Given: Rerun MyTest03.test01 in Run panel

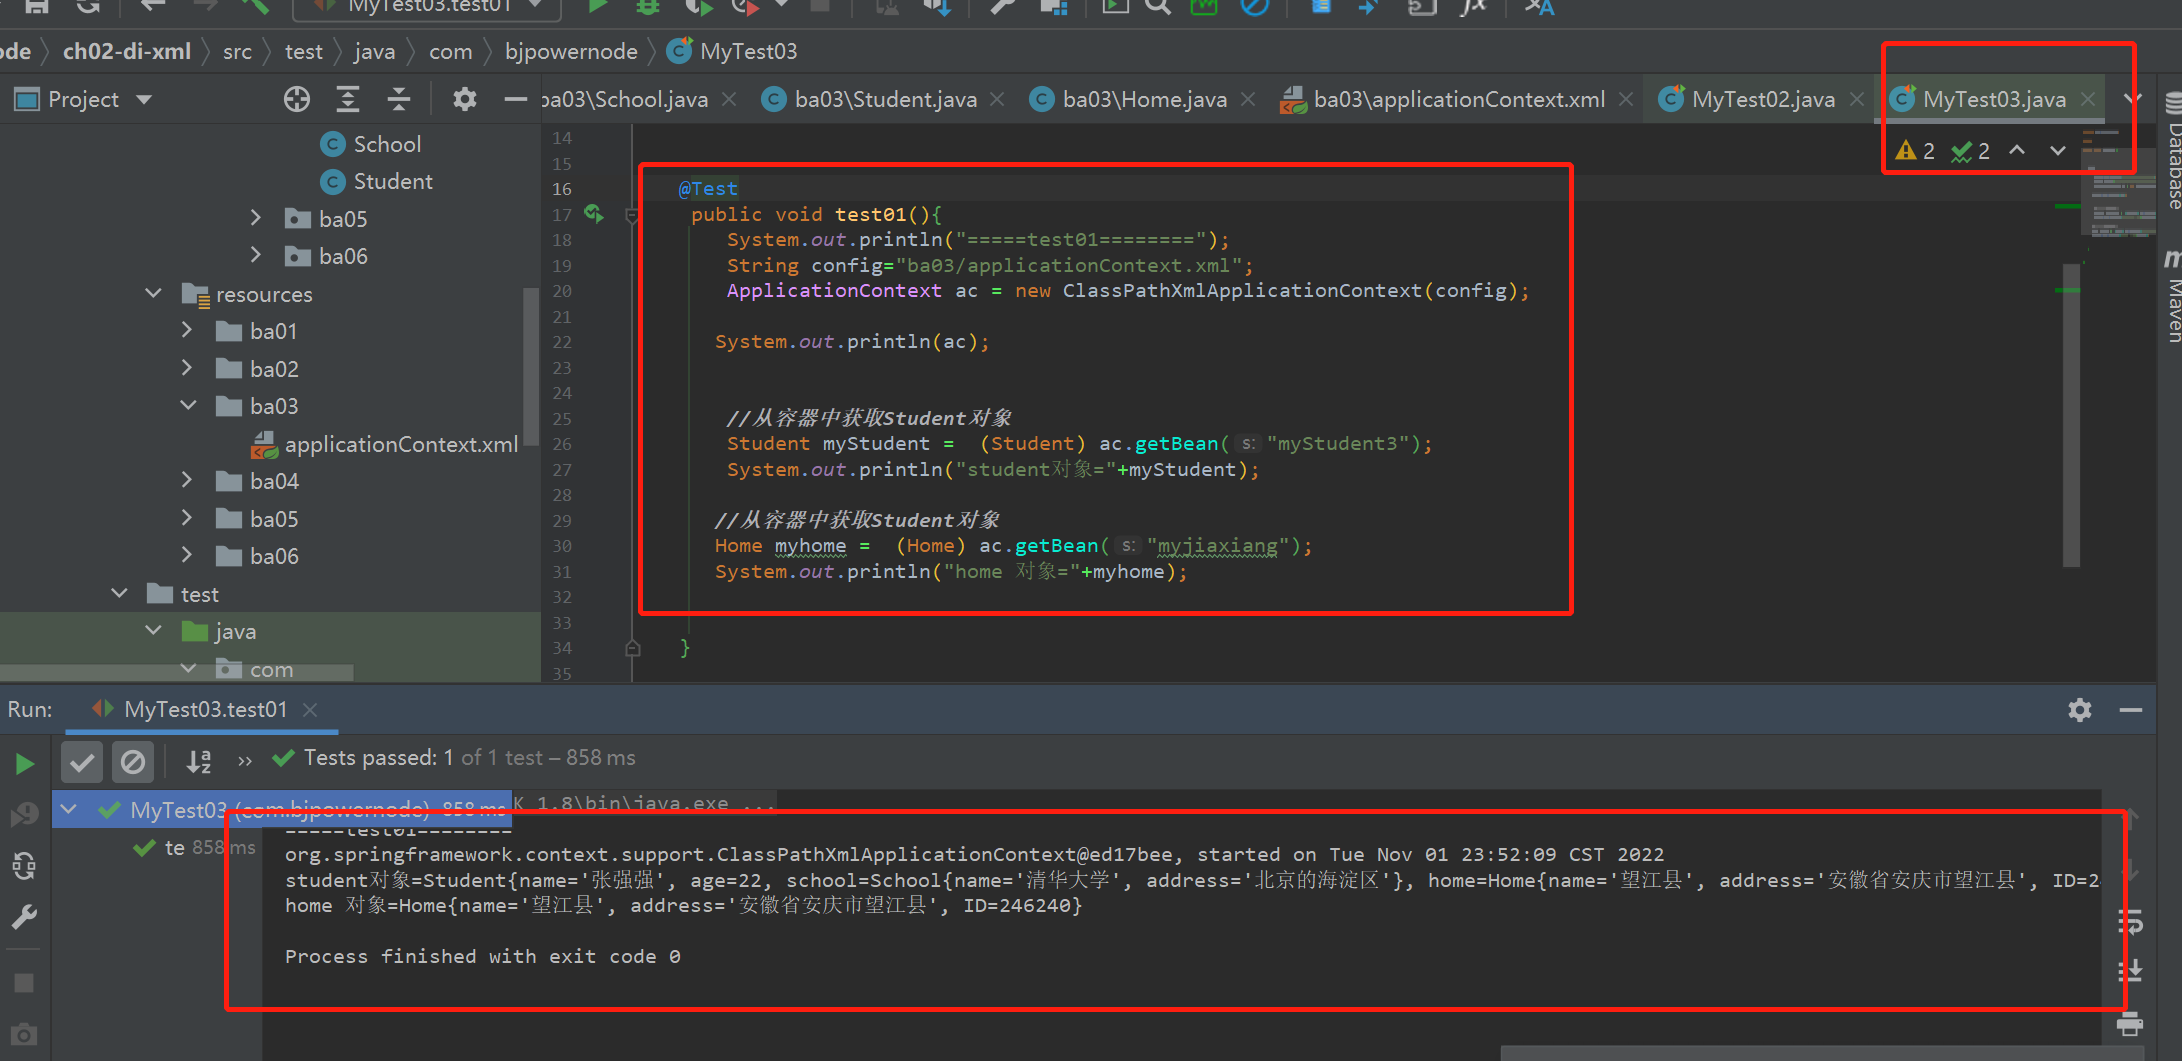Looking at the screenshot, I should (25, 764).
